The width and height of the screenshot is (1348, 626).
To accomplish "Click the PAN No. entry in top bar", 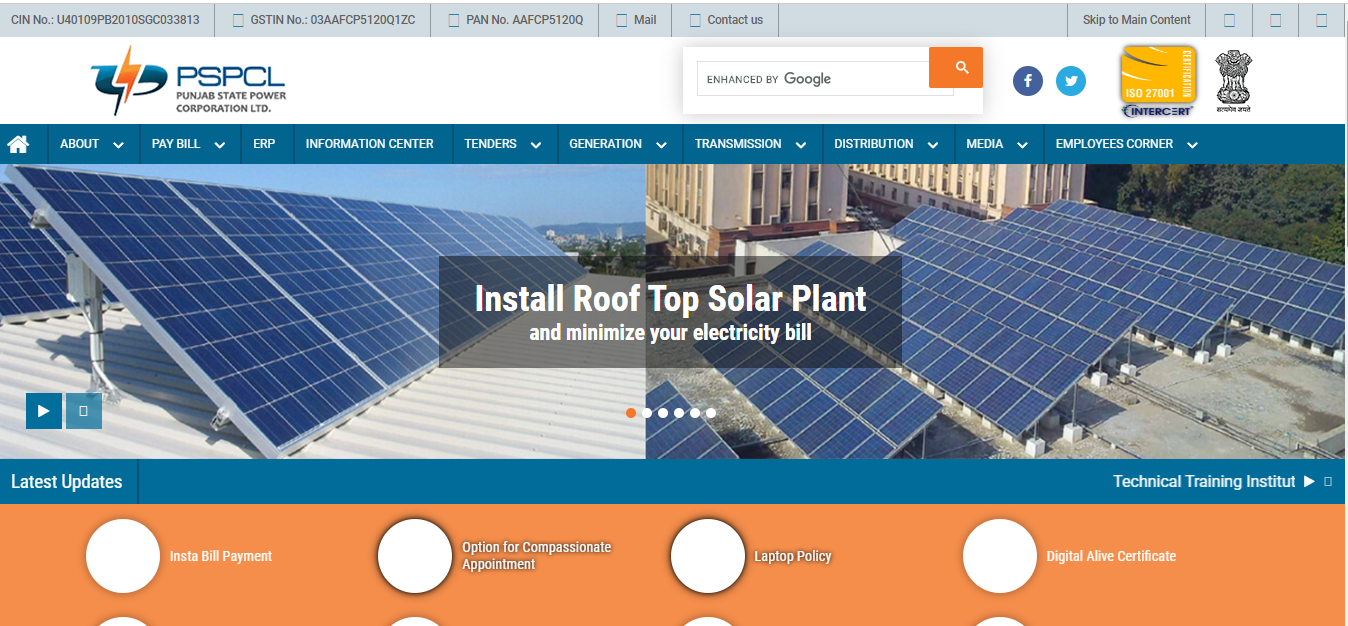I will pos(516,20).
